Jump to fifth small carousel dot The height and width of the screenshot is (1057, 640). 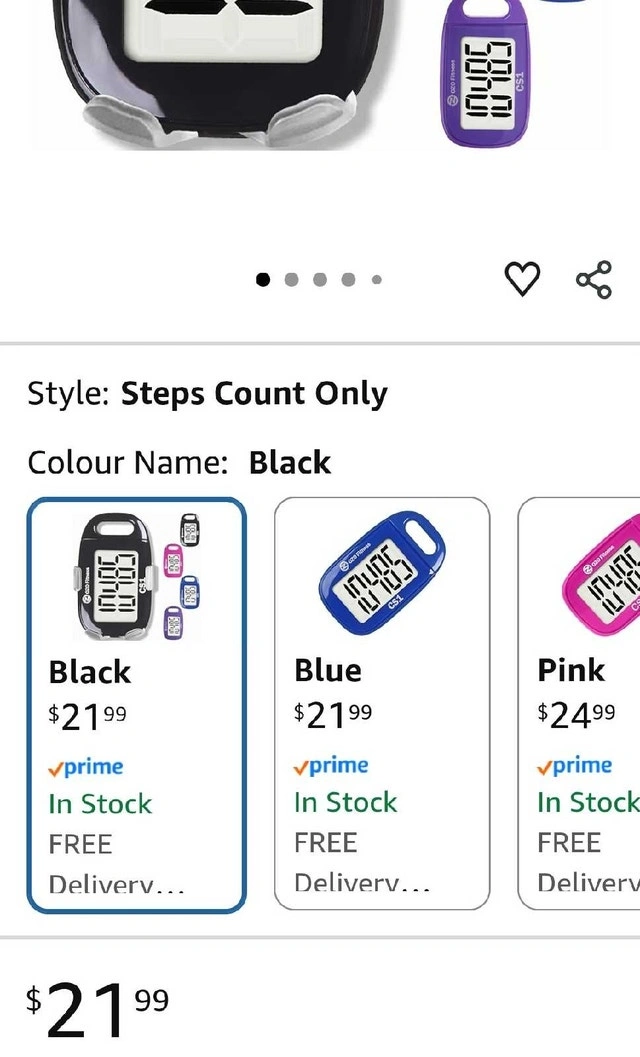pyautogui.click(x=376, y=280)
